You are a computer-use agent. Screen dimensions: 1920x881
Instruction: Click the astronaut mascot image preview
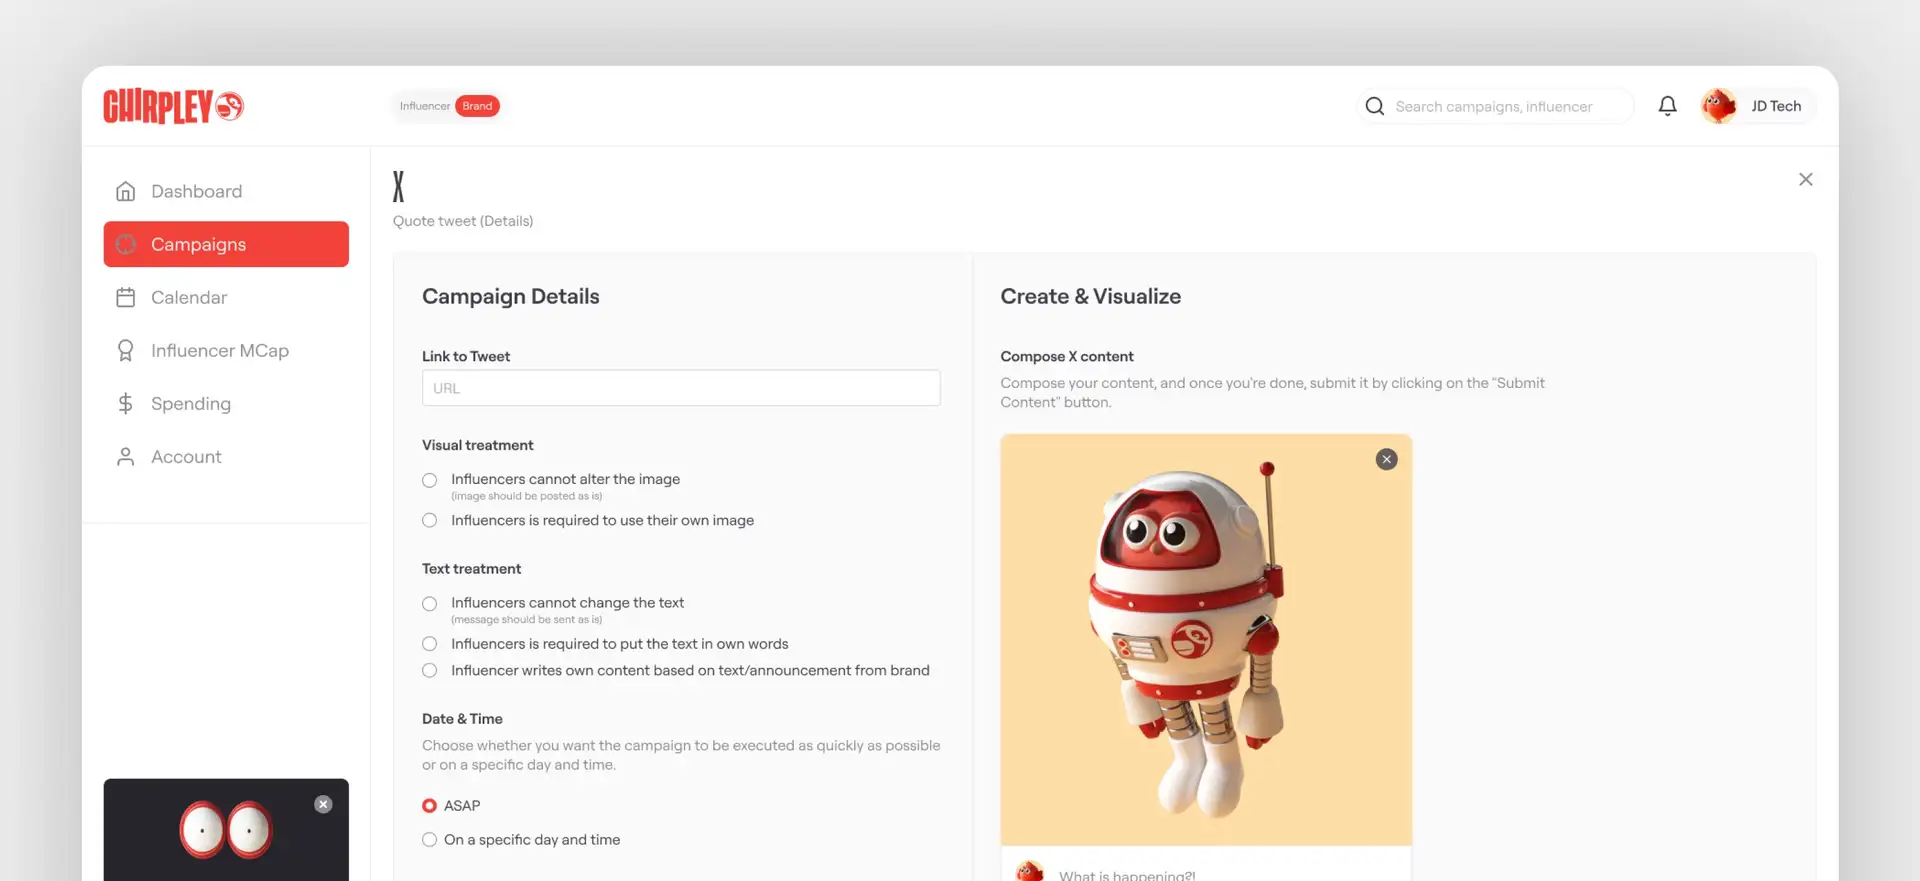pyautogui.click(x=1190, y=640)
